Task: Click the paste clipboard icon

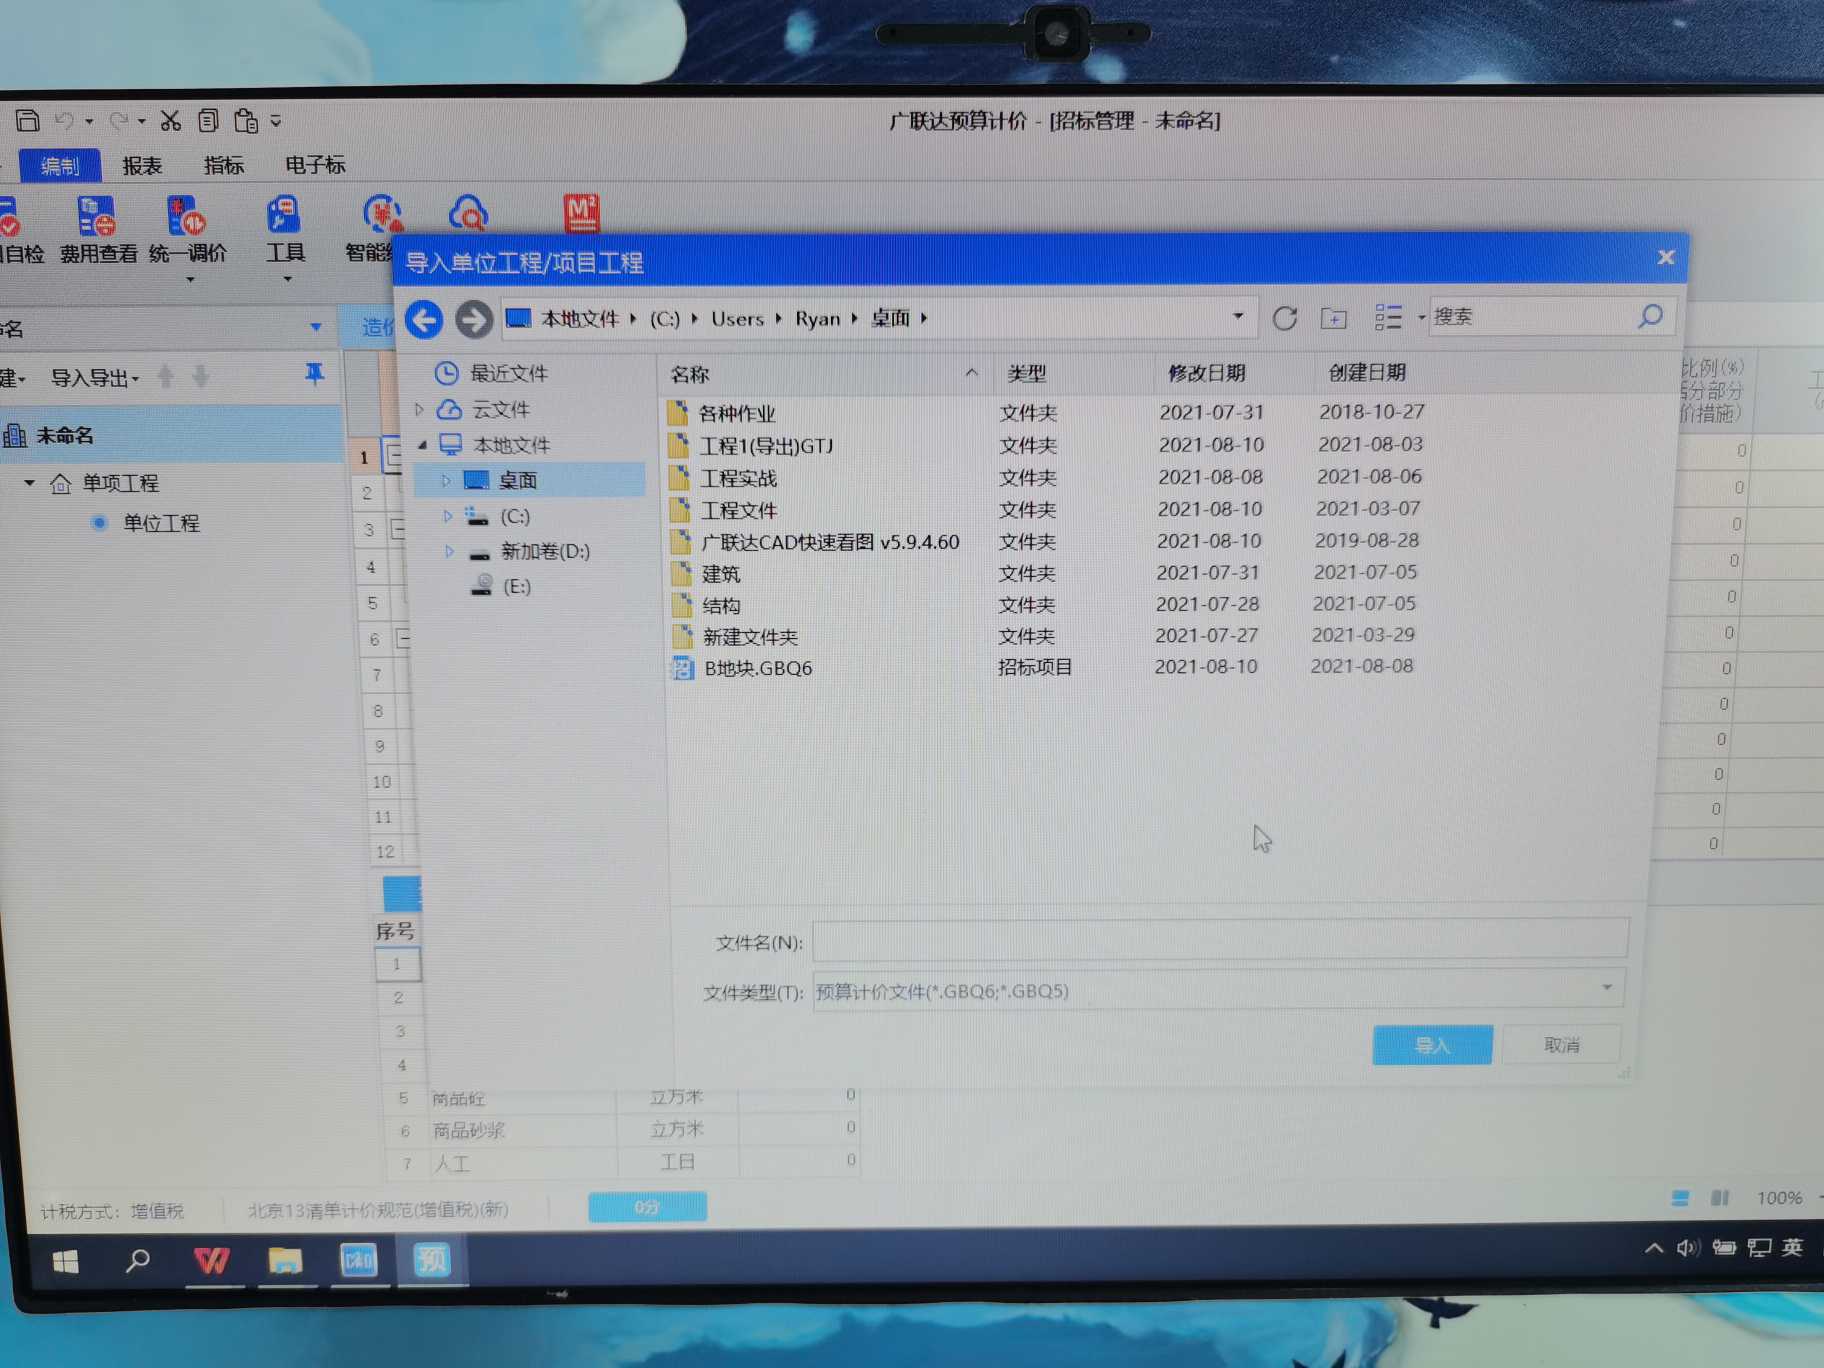Action: click(x=246, y=121)
